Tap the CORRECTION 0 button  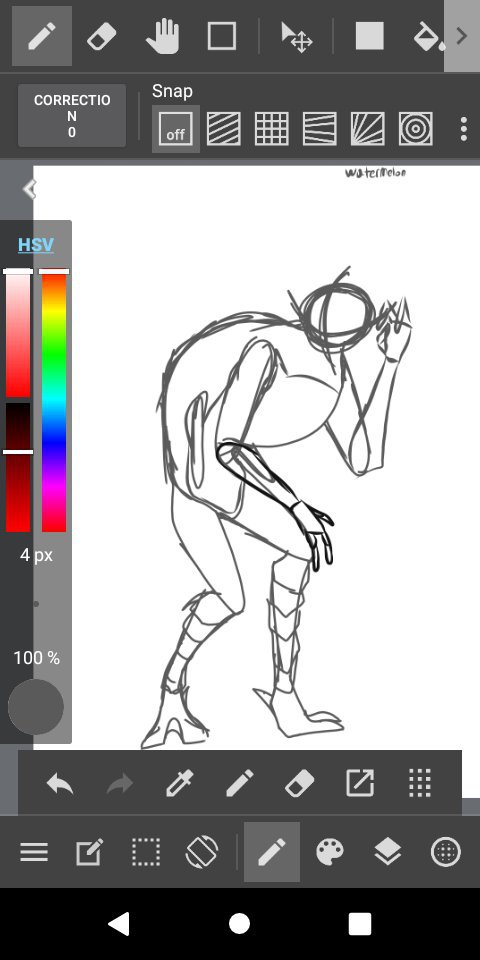point(72,116)
